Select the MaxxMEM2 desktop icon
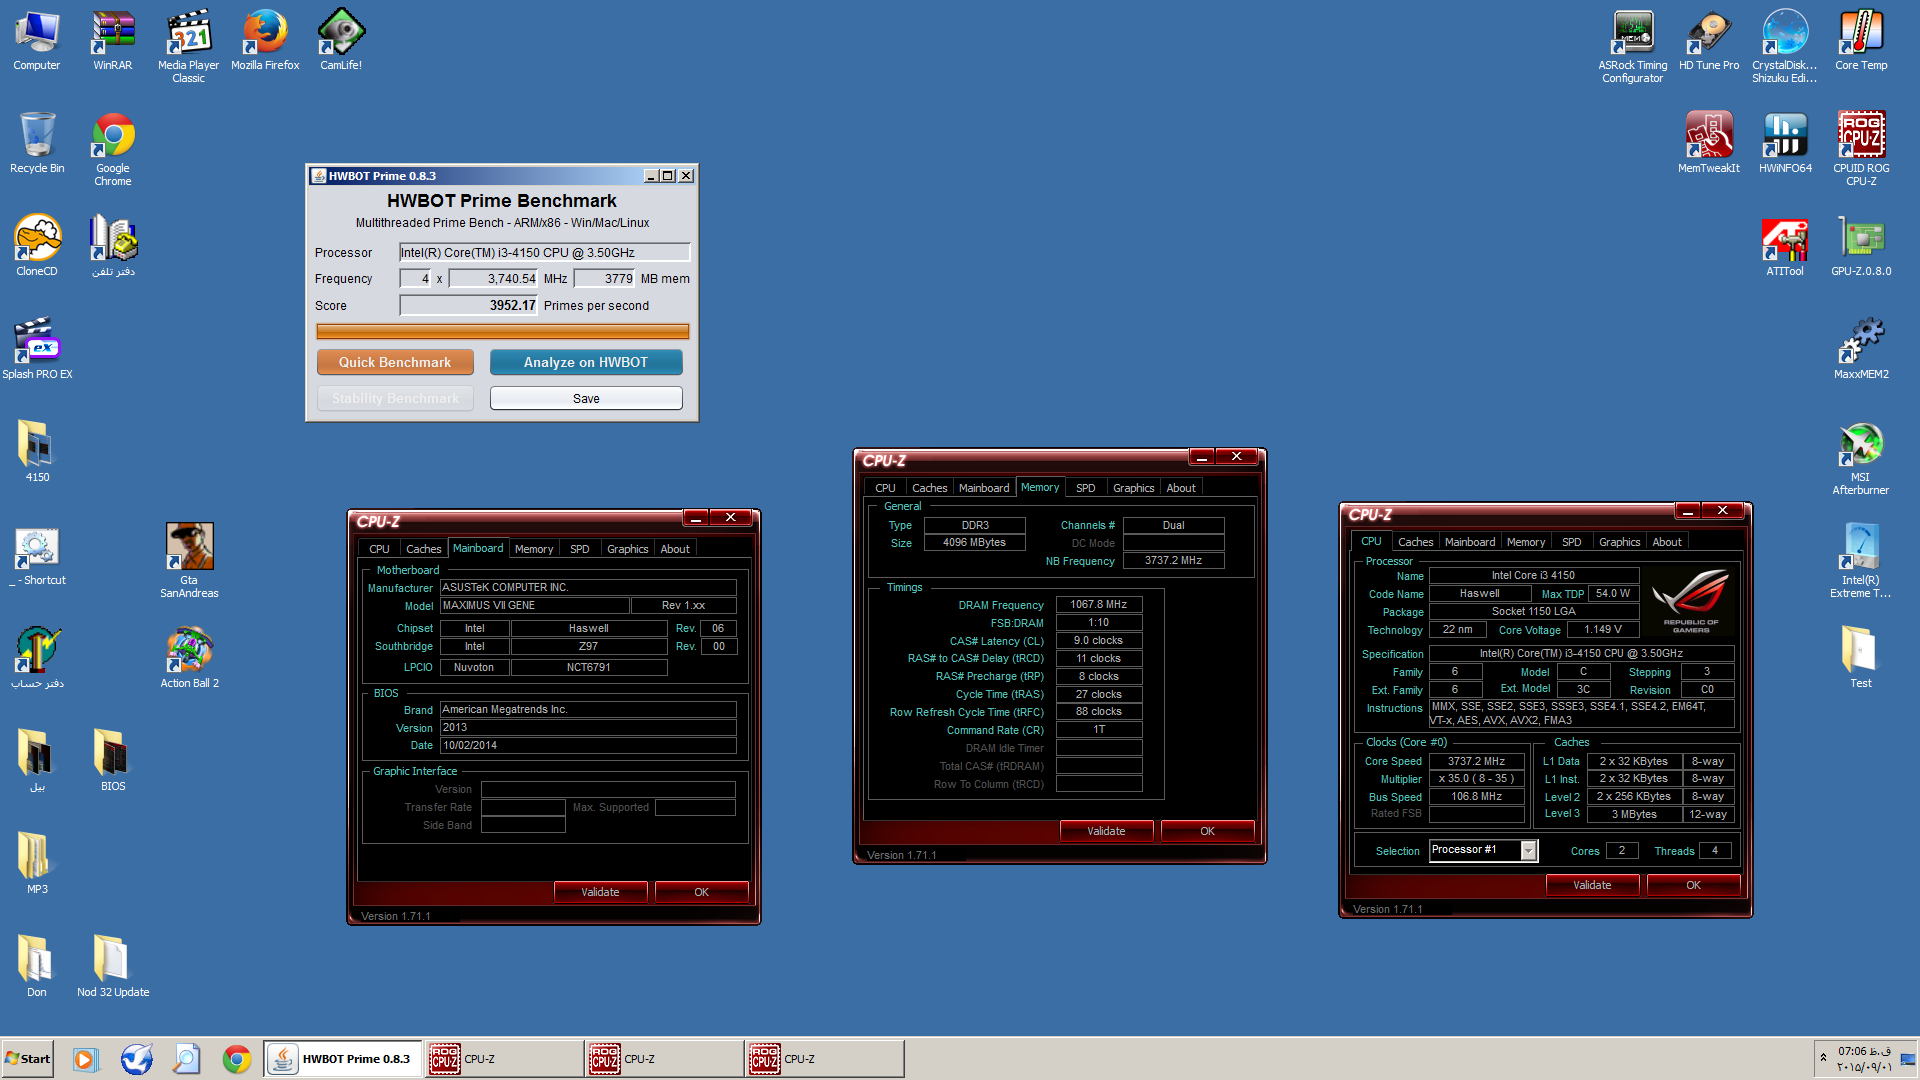 tap(1861, 349)
